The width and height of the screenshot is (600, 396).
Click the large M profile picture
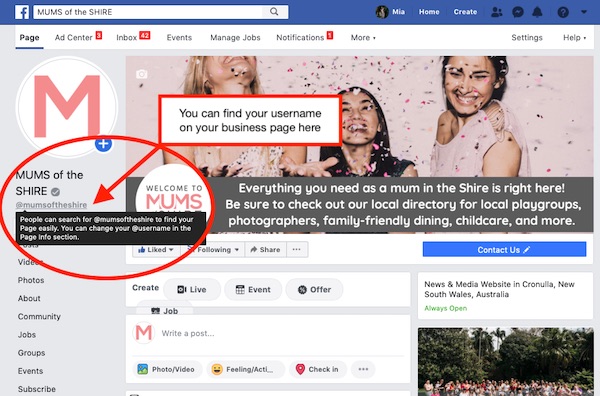coord(67,106)
